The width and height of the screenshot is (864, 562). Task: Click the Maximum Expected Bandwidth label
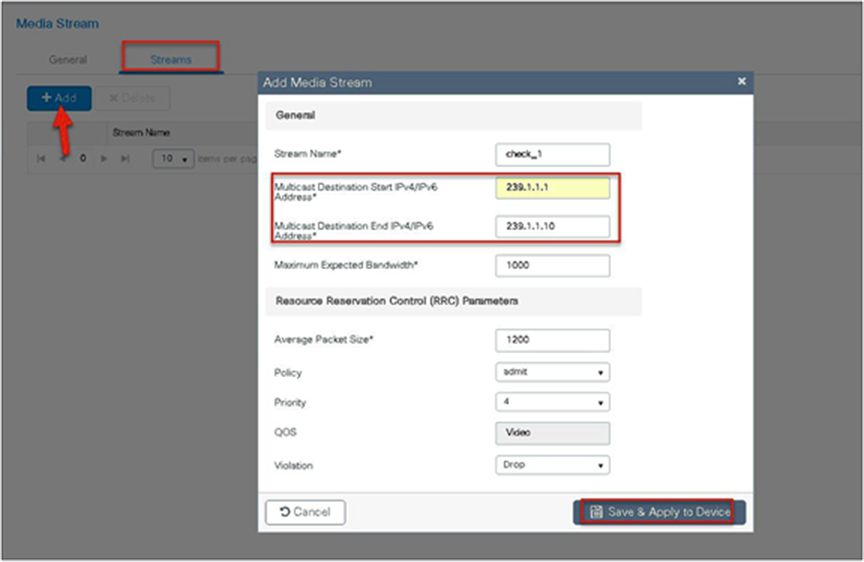[346, 265]
